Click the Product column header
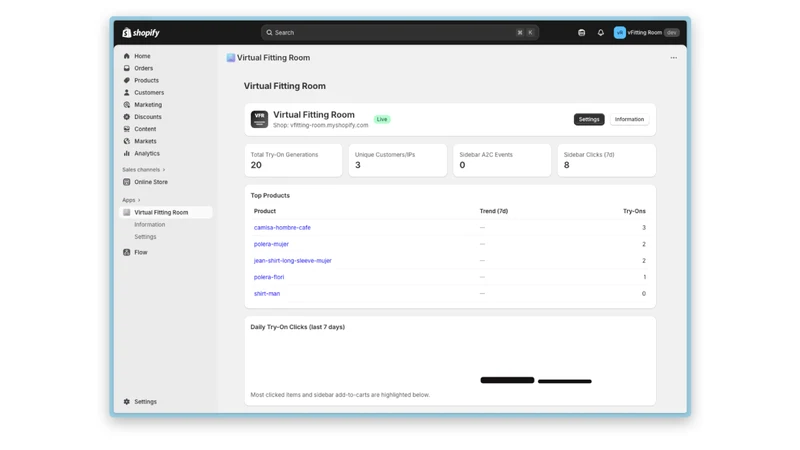The width and height of the screenshot is (800, 450). 265,211
